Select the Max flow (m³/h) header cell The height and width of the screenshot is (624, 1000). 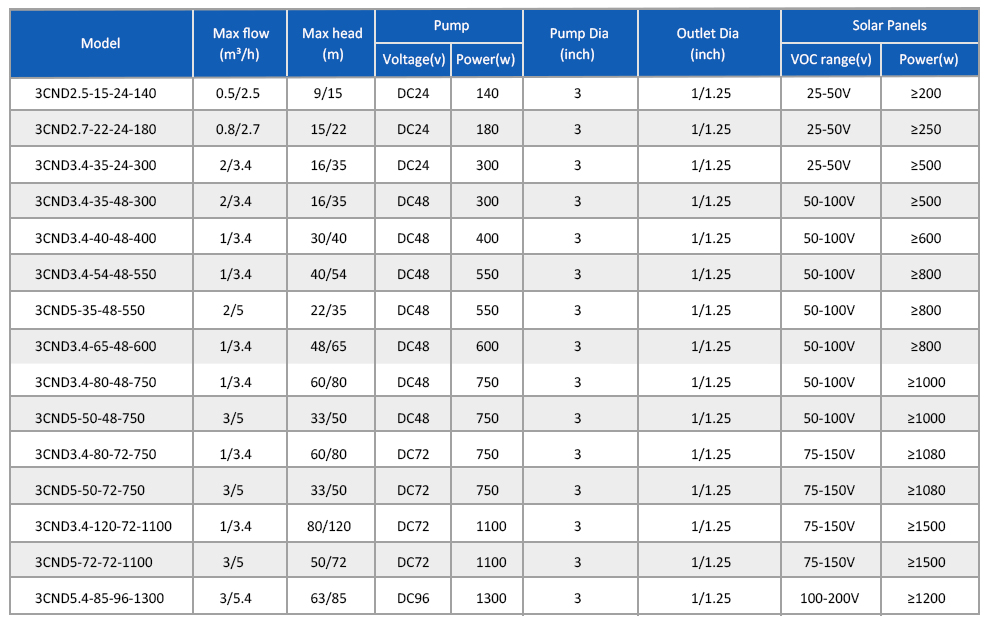click(241, 46)
